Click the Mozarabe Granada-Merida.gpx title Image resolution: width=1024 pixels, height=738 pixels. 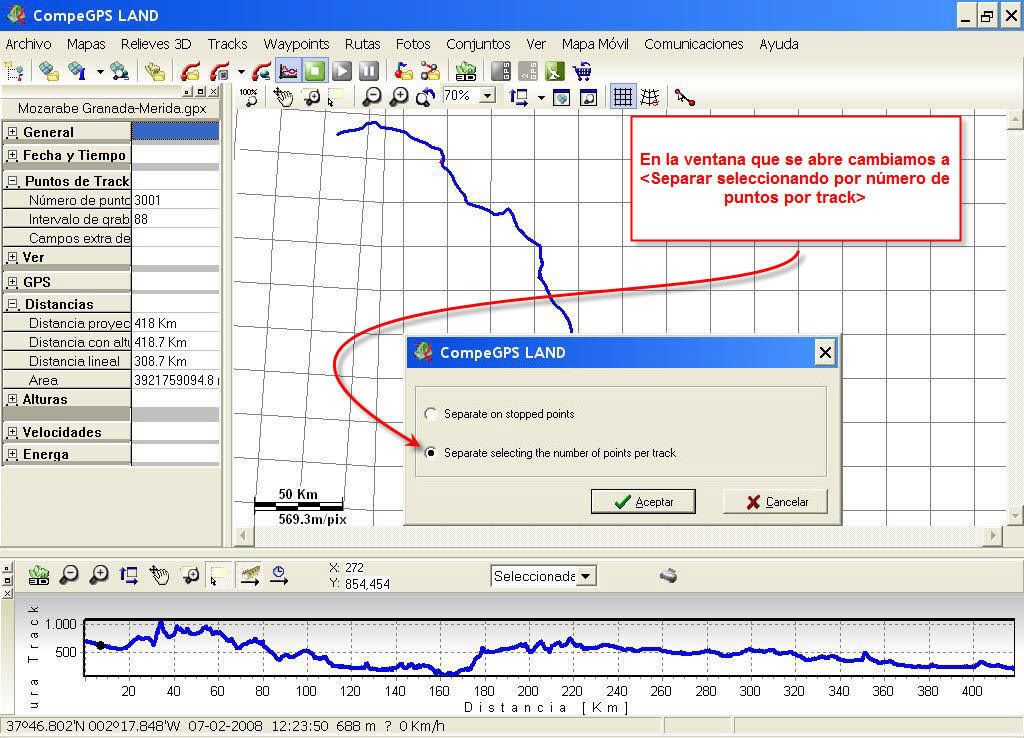point(112,108)
